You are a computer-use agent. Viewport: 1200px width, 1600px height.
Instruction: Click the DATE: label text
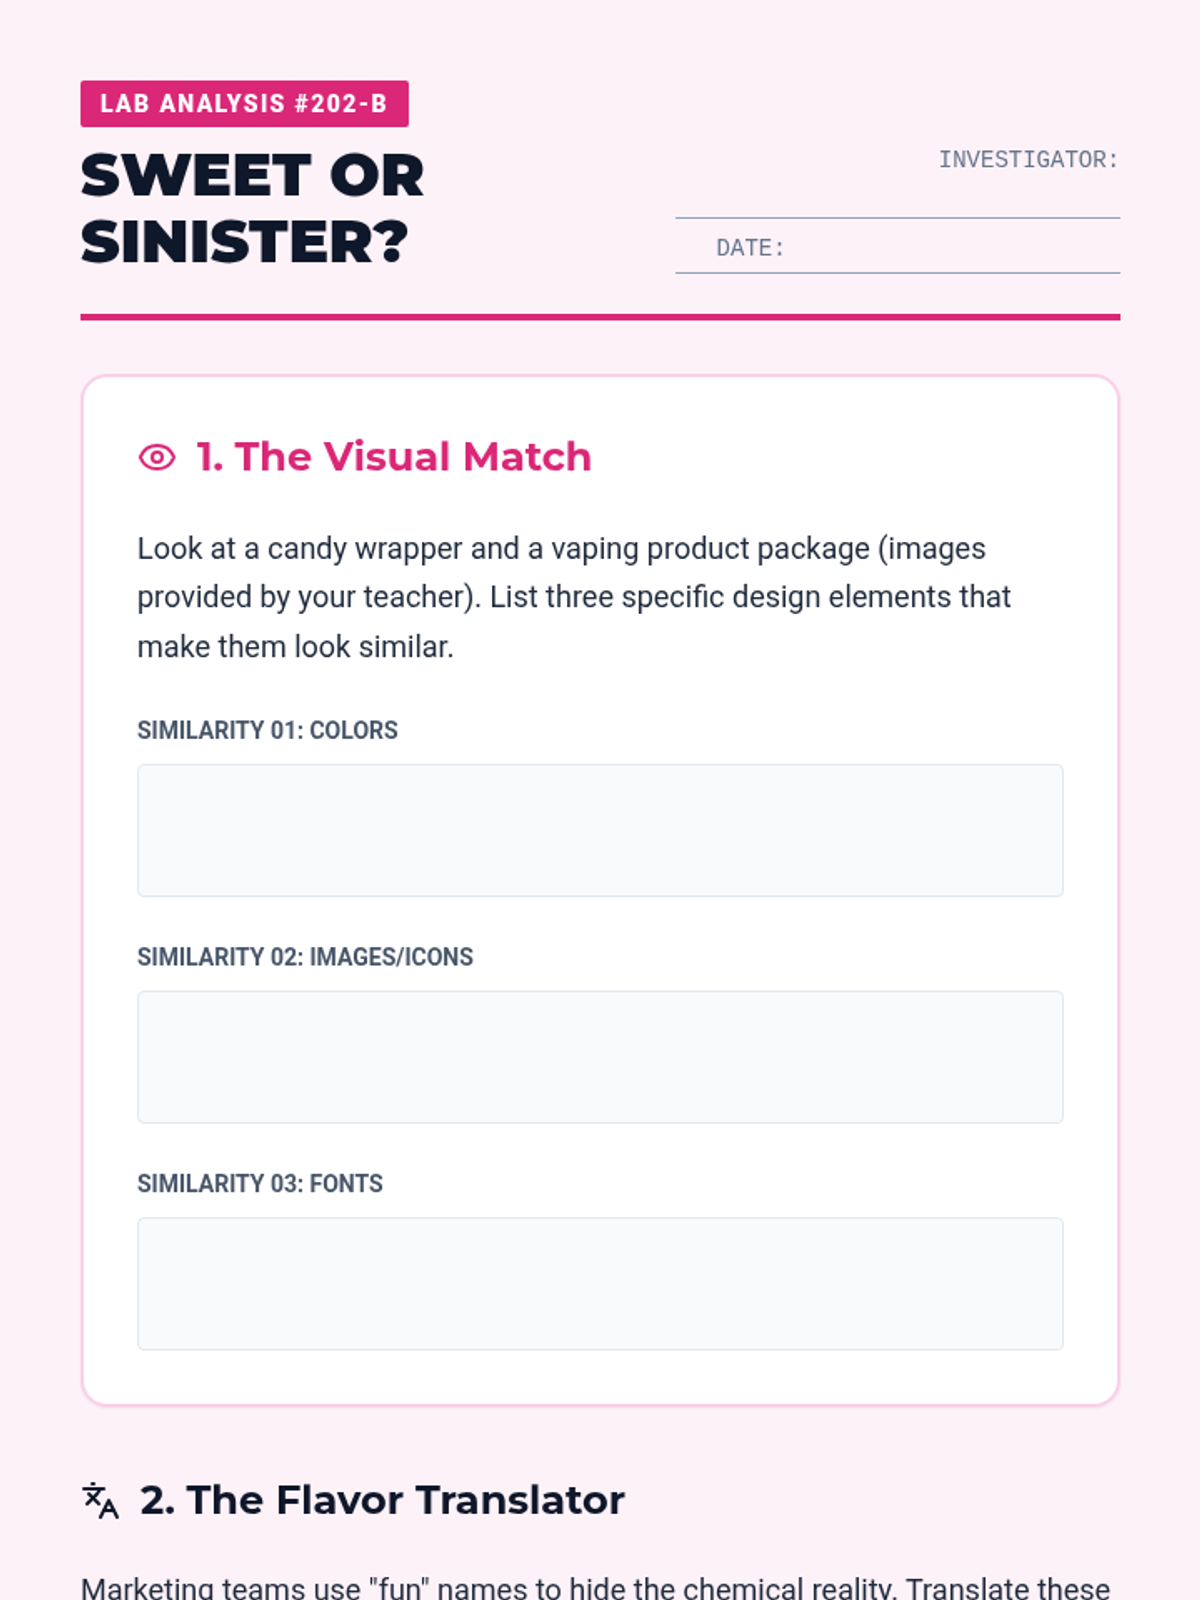click(750, 248)
